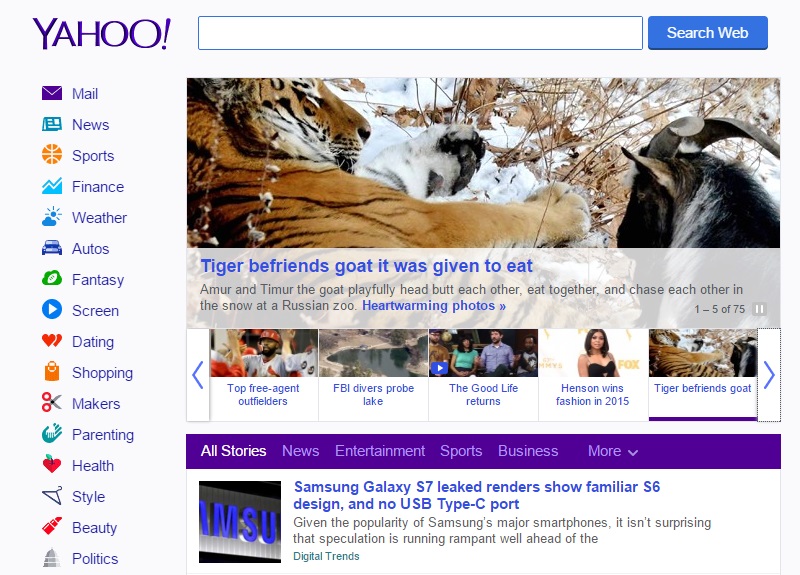Click the Fantasy football icon
The width and height of the screenshot is (800, 575).
[52, 279]
